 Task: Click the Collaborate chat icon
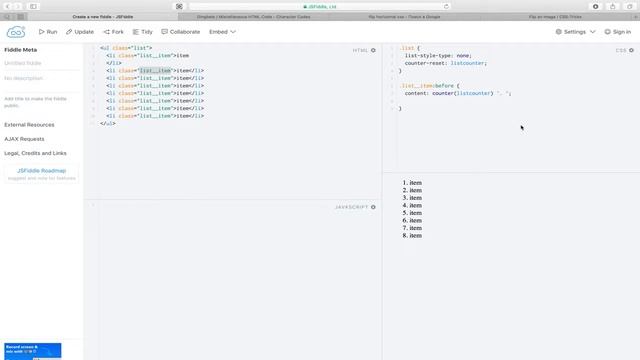click(x=164, y=32)
